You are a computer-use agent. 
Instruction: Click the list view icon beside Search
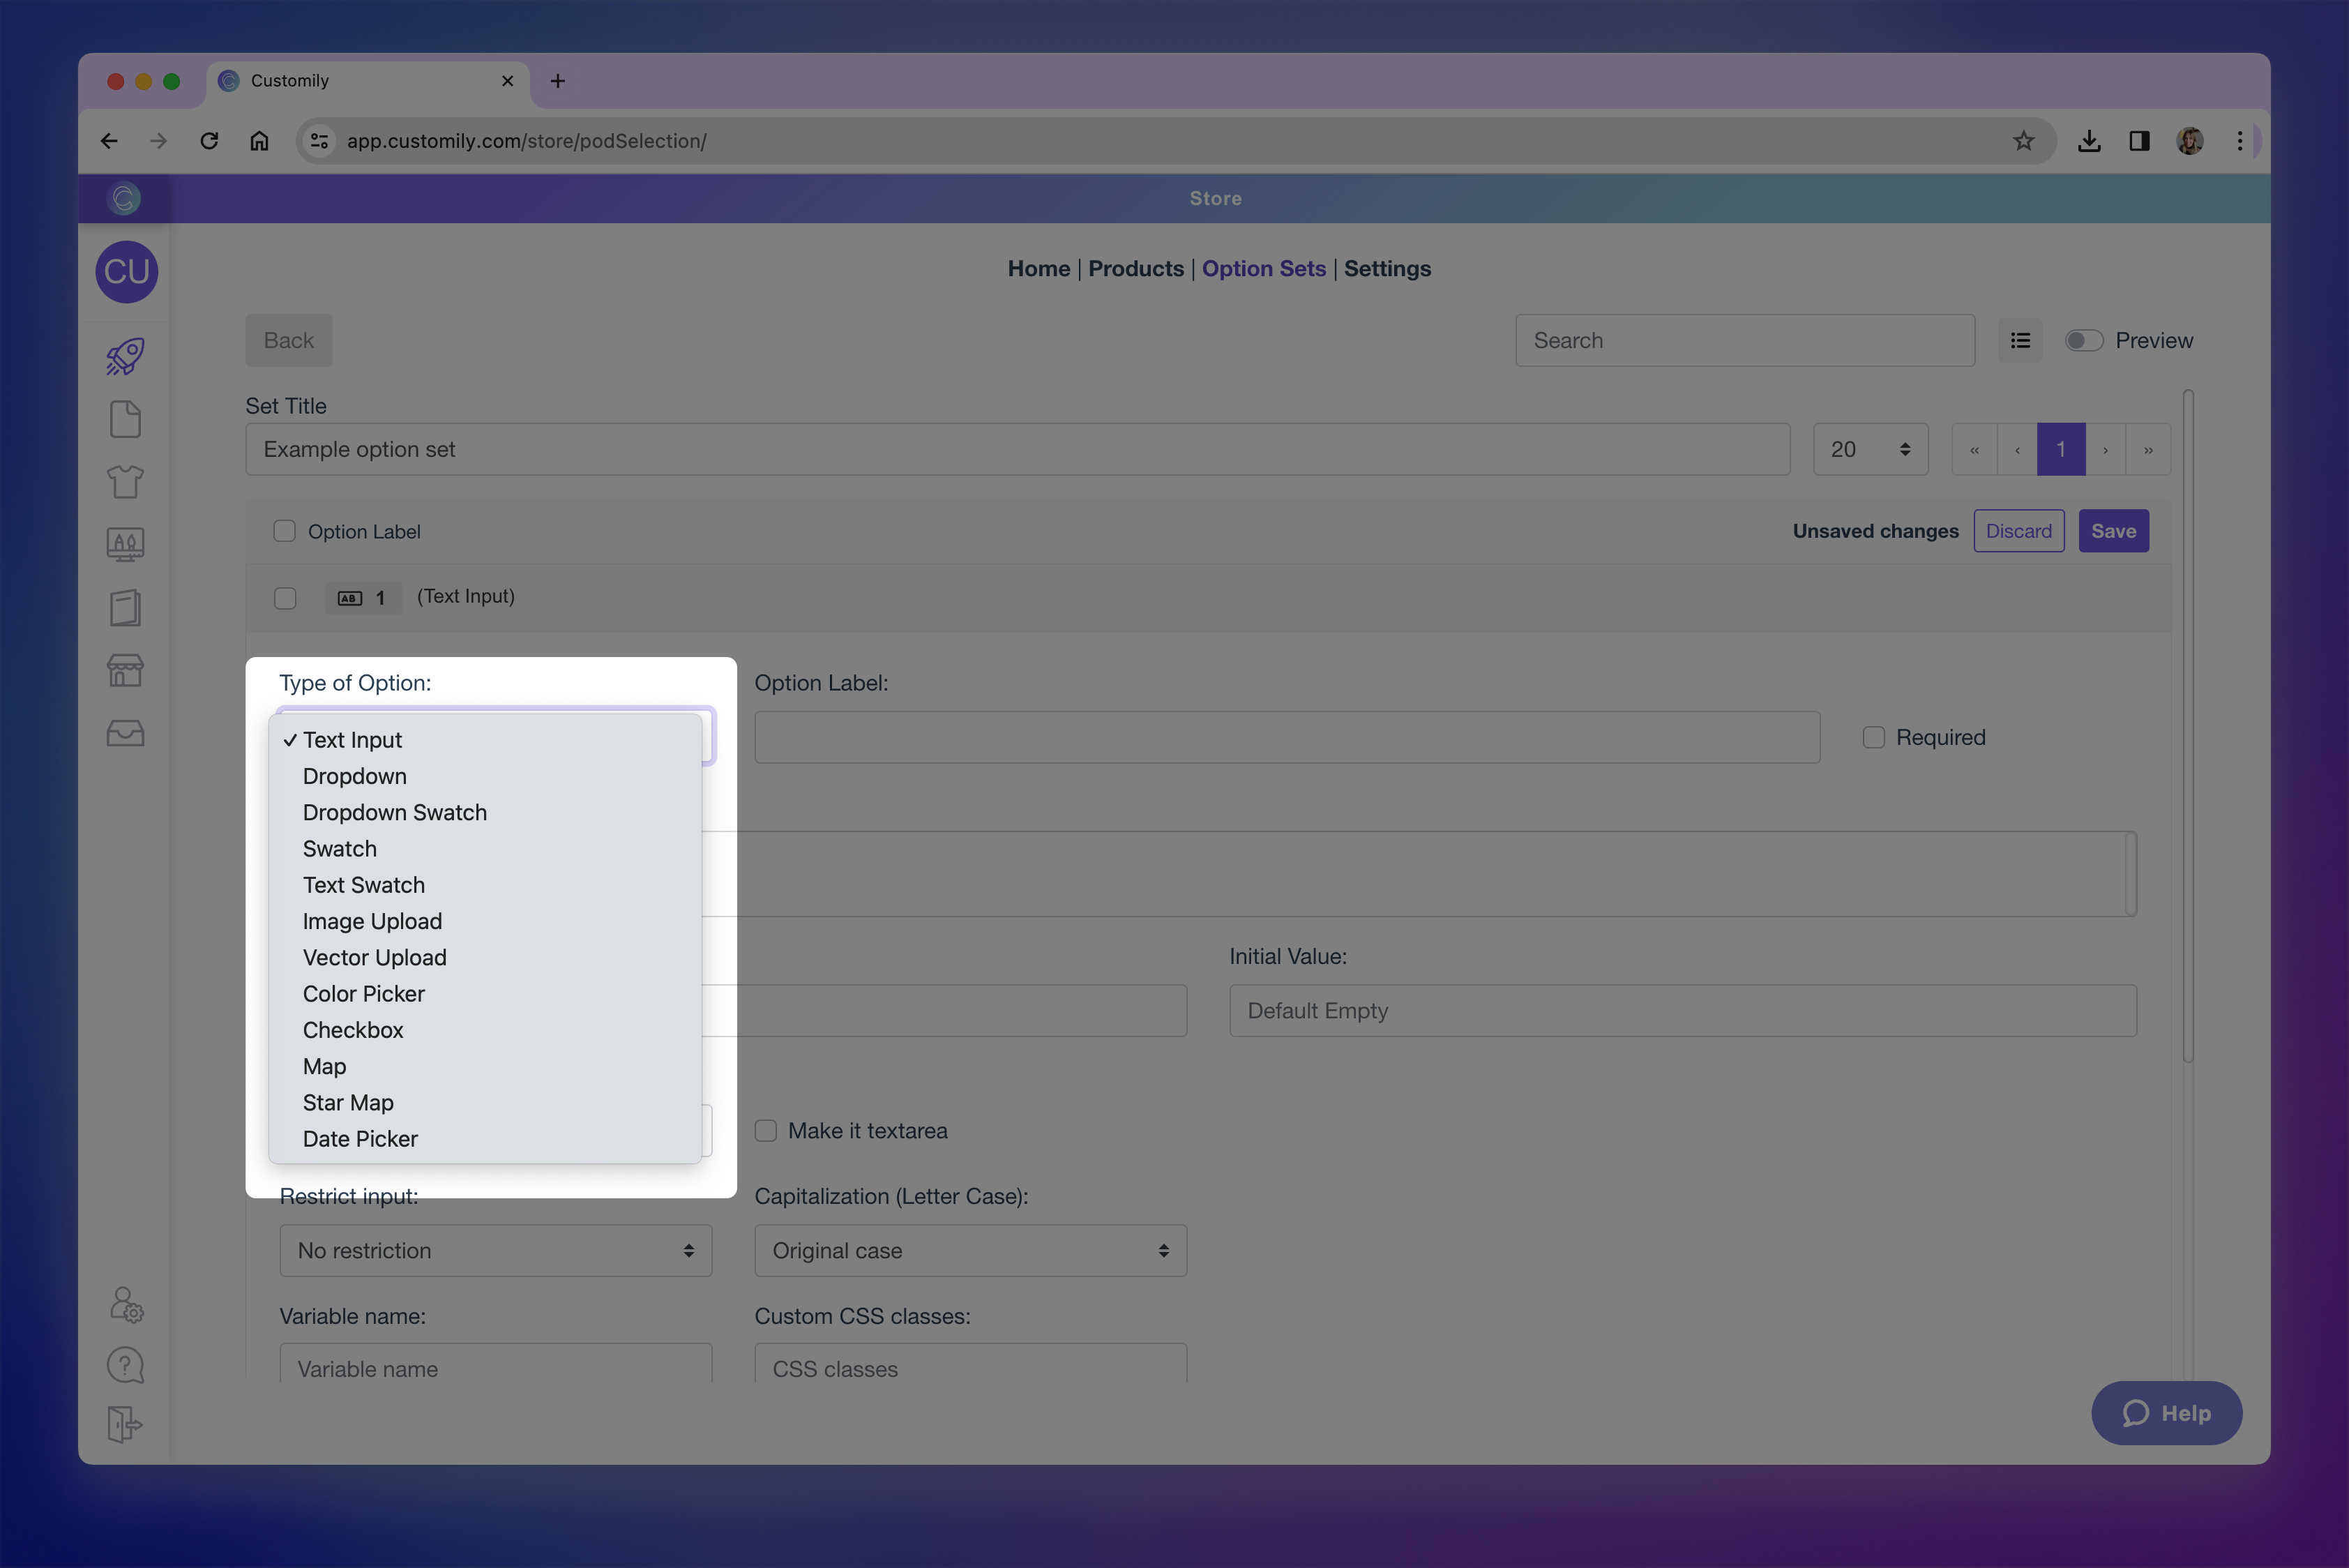click(2020, 341)
